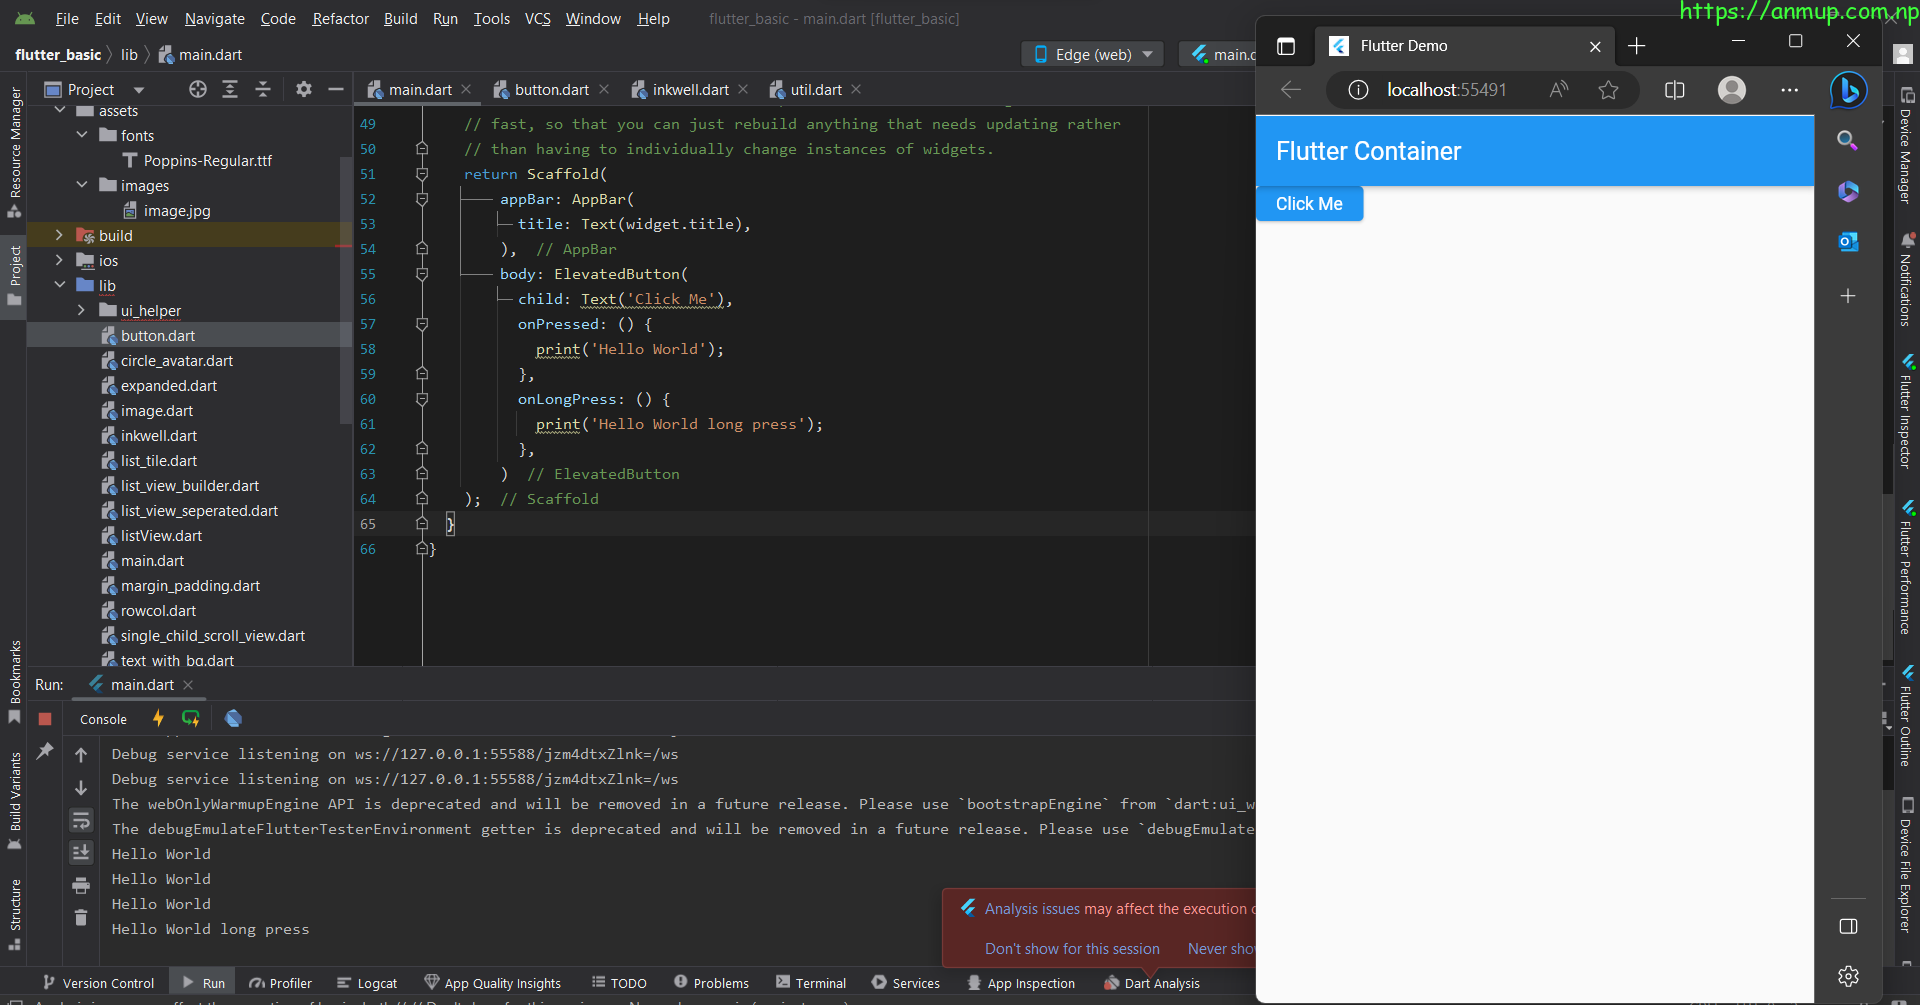The width and height of the screenshot is (1920, 1005).
Task: Open the Refactor menu
Action: (x=340, y=19)
